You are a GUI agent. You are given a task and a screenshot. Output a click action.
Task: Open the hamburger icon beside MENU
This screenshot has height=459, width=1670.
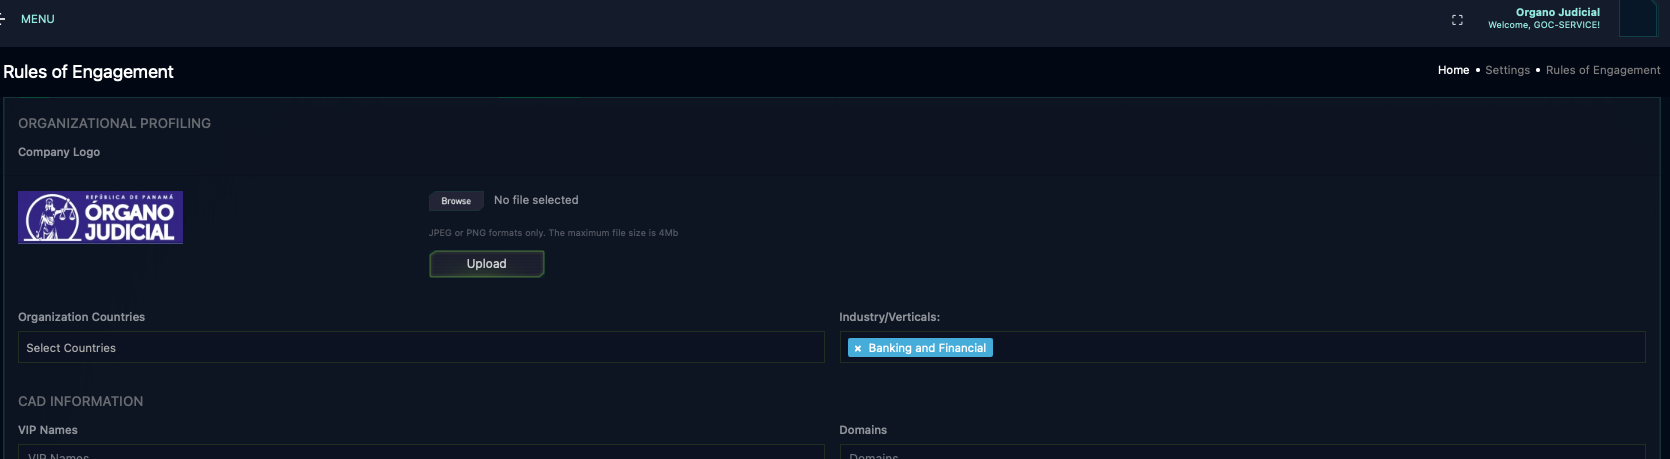[3, 19]
